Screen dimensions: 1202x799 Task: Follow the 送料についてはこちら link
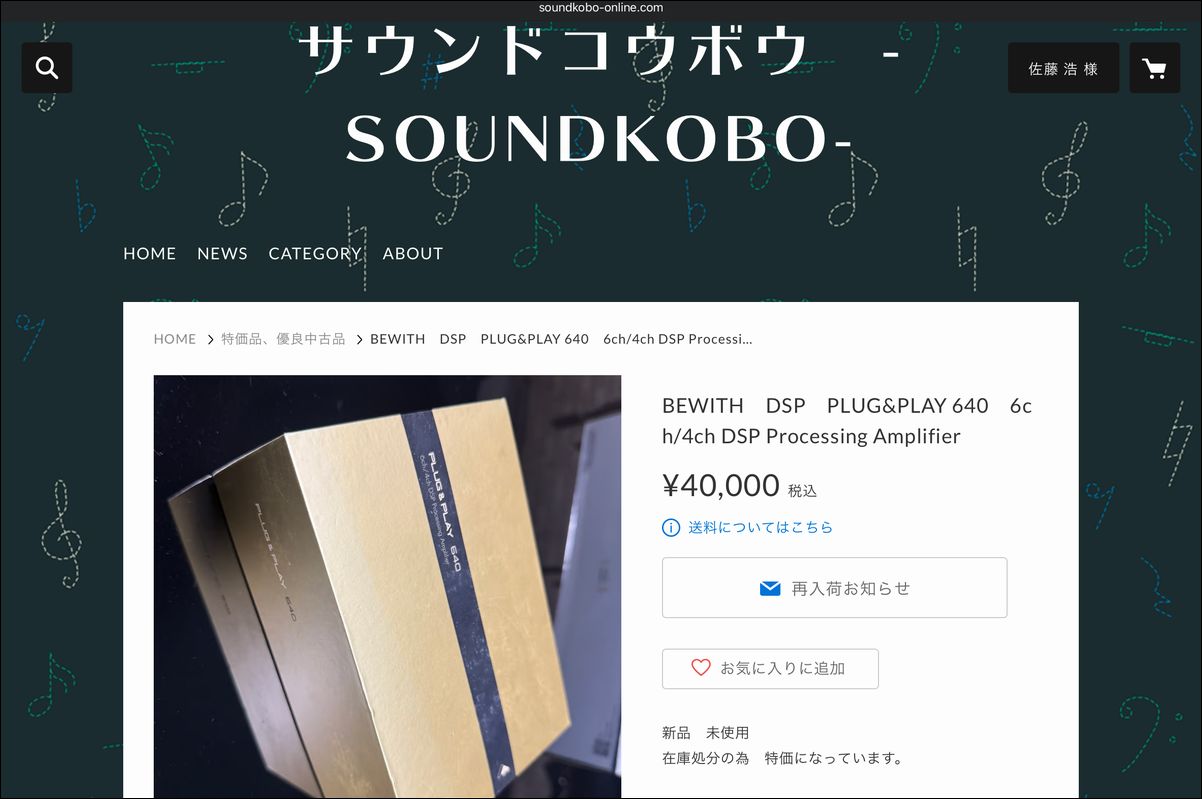760,527
